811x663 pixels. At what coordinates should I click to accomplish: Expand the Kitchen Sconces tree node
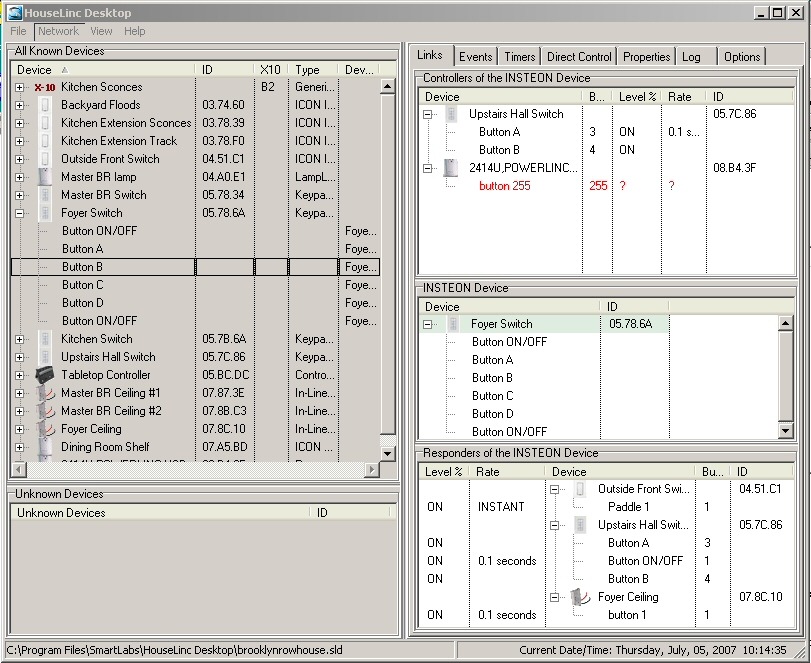[20, 87]
